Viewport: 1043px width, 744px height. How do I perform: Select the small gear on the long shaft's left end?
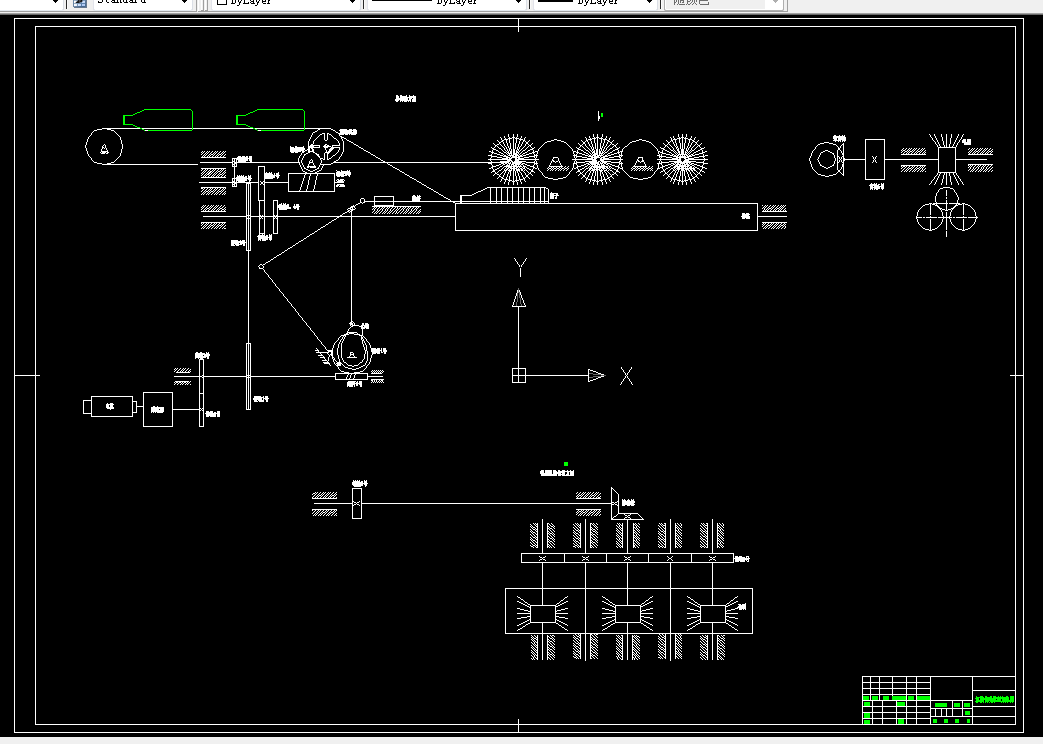click(357, 503)
